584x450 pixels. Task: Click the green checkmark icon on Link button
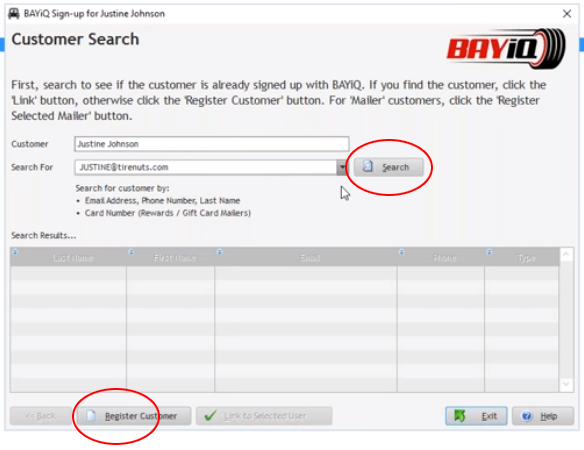[x=210, y=415]
